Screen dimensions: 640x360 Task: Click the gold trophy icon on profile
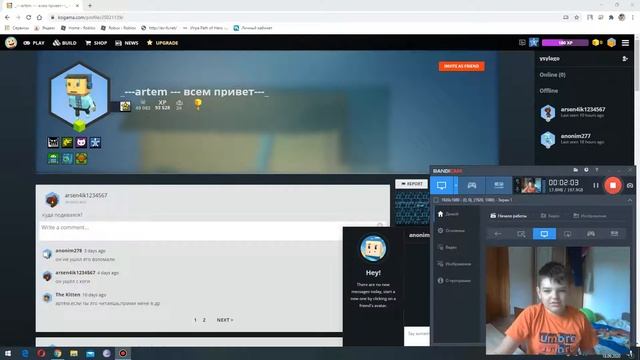198,104
